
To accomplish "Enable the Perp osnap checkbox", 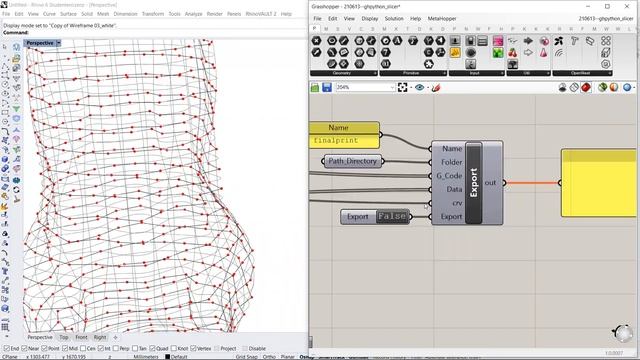I will point(116,349).
